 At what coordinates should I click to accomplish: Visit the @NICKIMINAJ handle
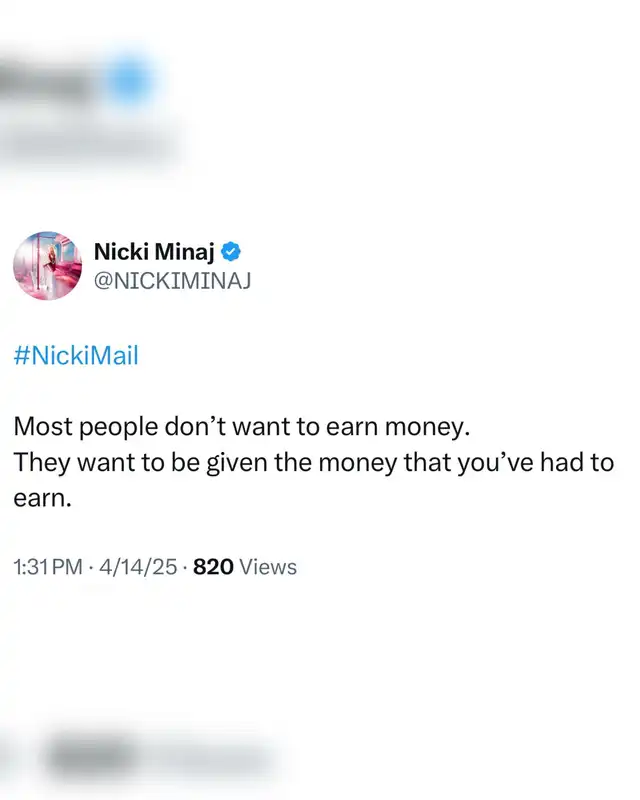(173, 281)
